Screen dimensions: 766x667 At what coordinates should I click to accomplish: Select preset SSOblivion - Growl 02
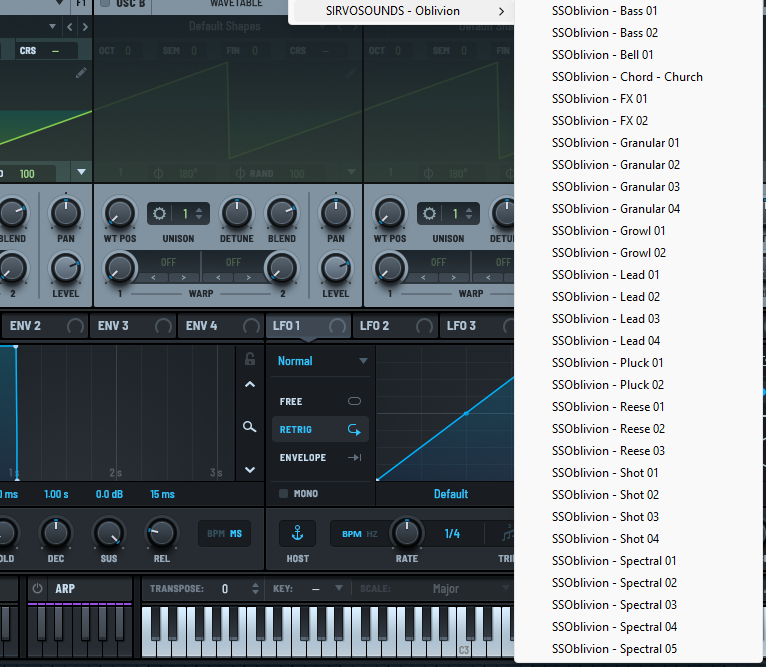click(609, 253)
